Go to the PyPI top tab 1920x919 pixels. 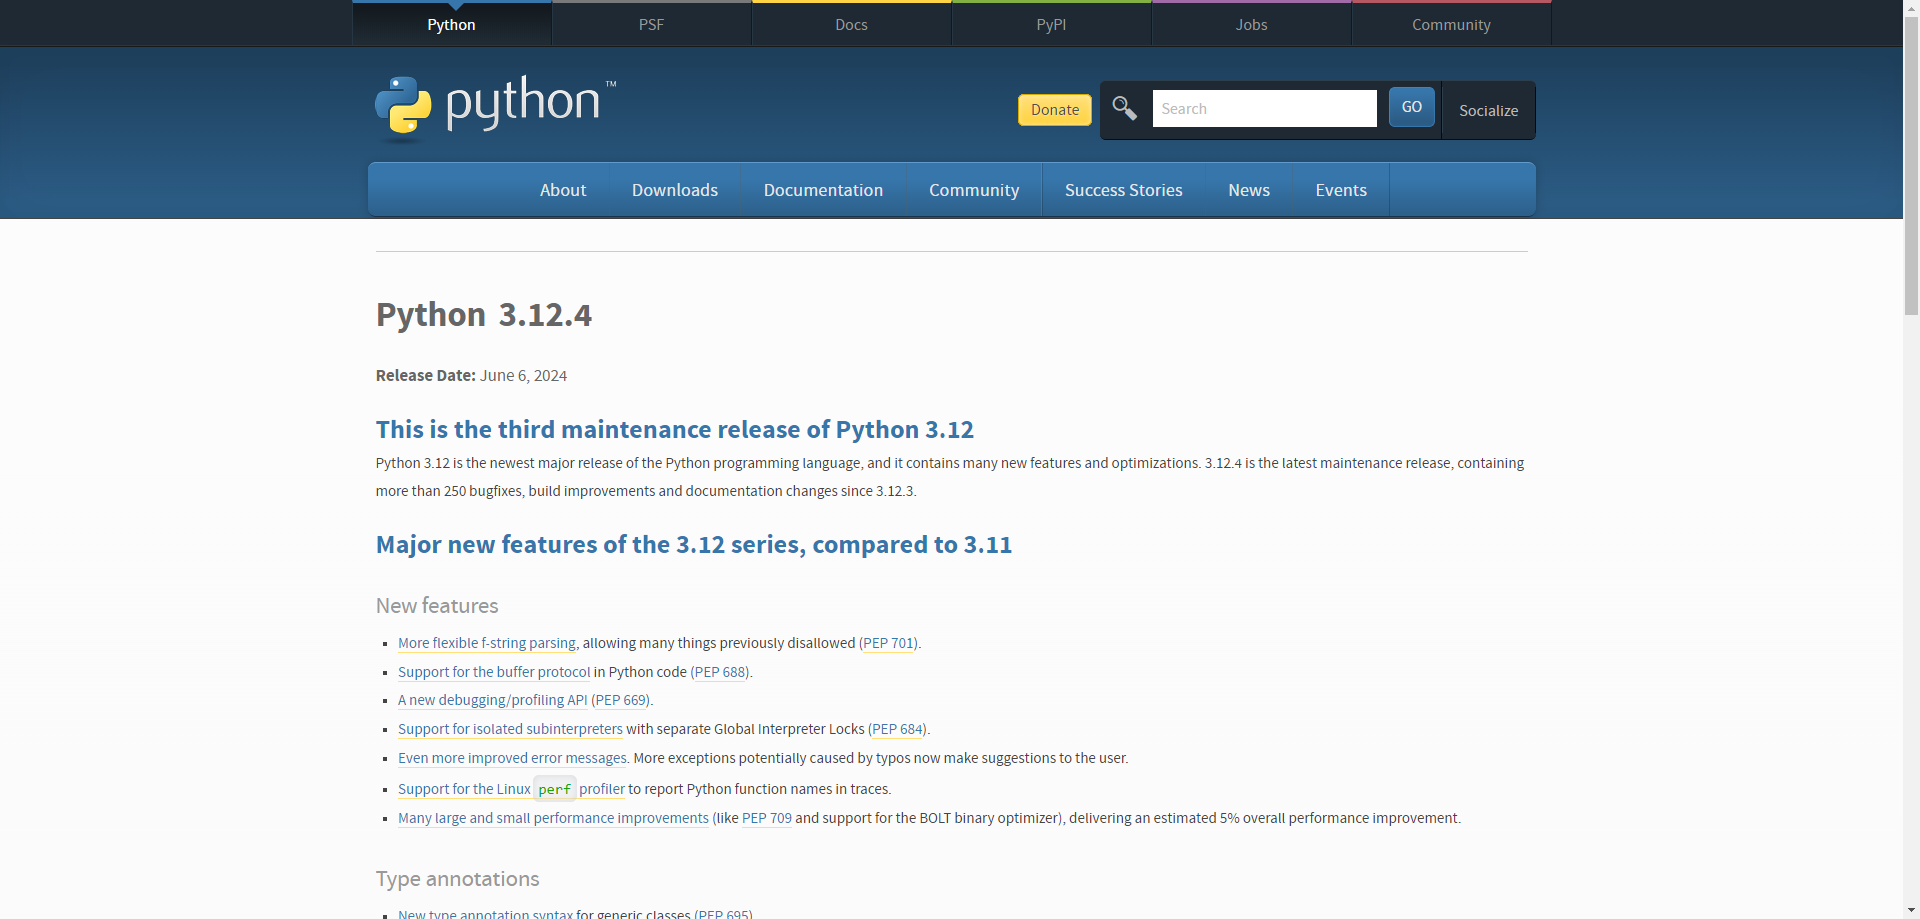click(1052, 24)
